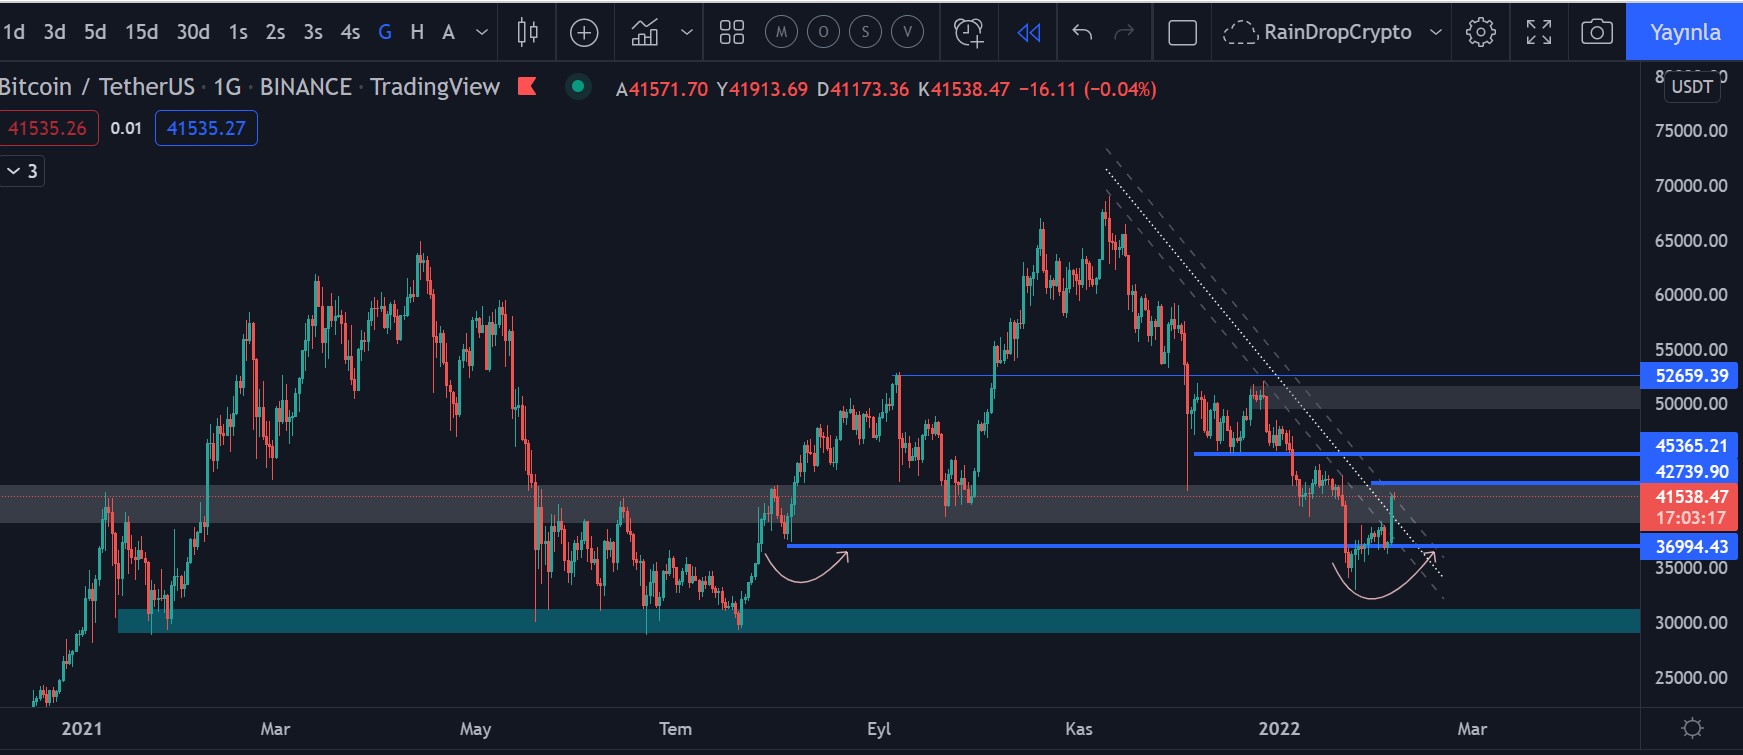Toggle the M circle button

pos(781,32)
